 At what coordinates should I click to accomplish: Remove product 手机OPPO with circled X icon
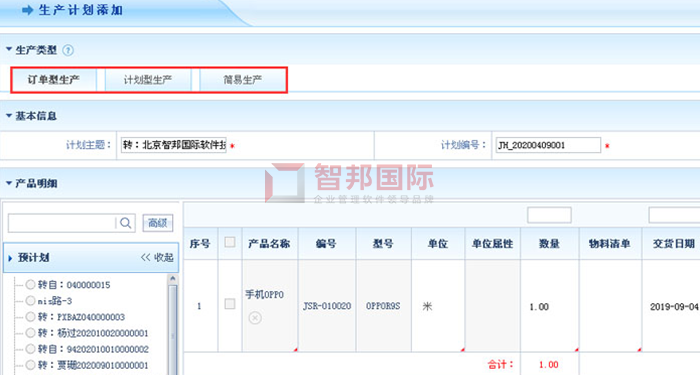pyautogui.click(x=255, y=318)
